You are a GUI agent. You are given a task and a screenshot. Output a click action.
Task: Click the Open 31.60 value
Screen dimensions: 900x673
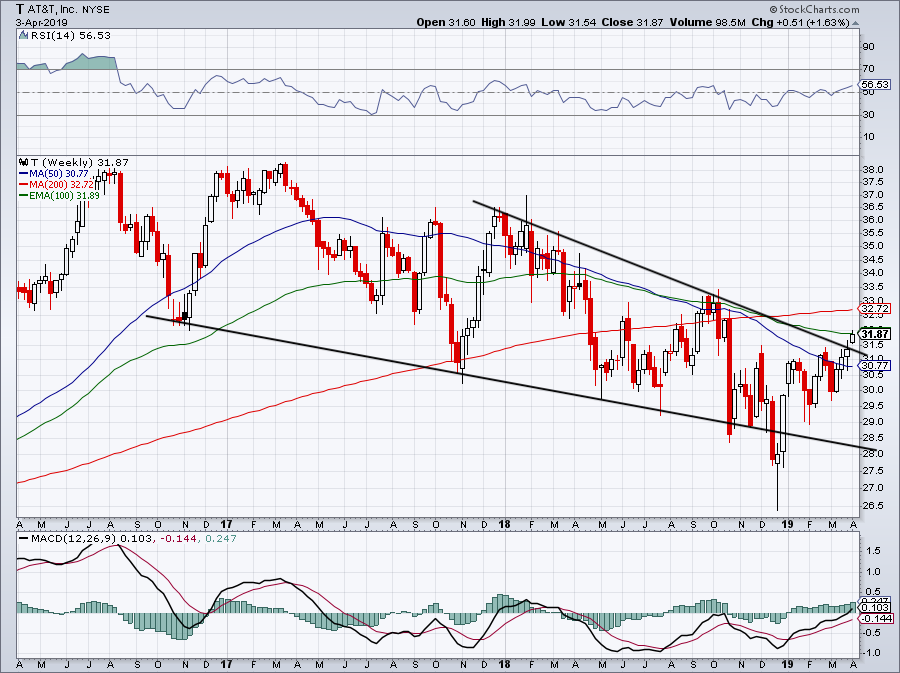(x=445, y=22)
